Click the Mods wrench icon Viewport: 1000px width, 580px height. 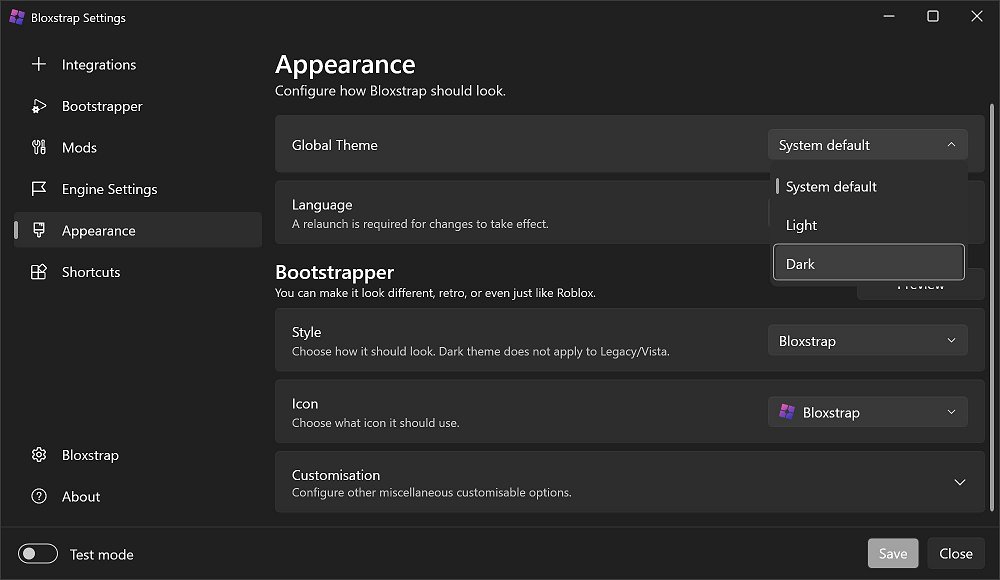pos(39,148)
